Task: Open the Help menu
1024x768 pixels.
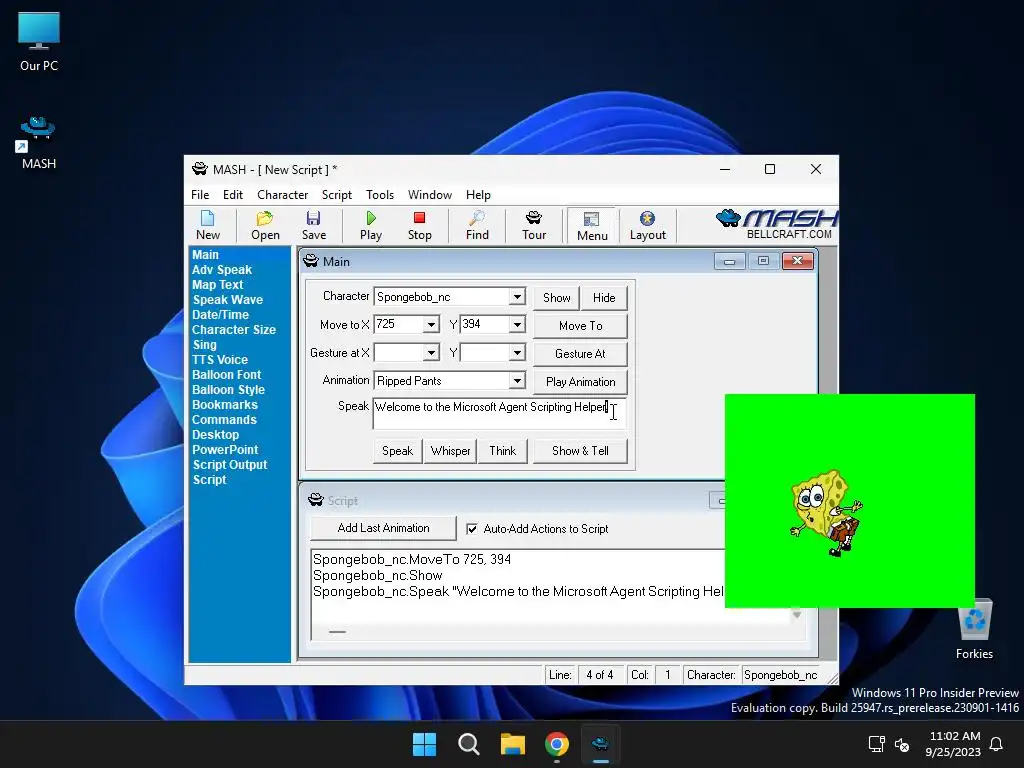Action: [x=478, y=195]
